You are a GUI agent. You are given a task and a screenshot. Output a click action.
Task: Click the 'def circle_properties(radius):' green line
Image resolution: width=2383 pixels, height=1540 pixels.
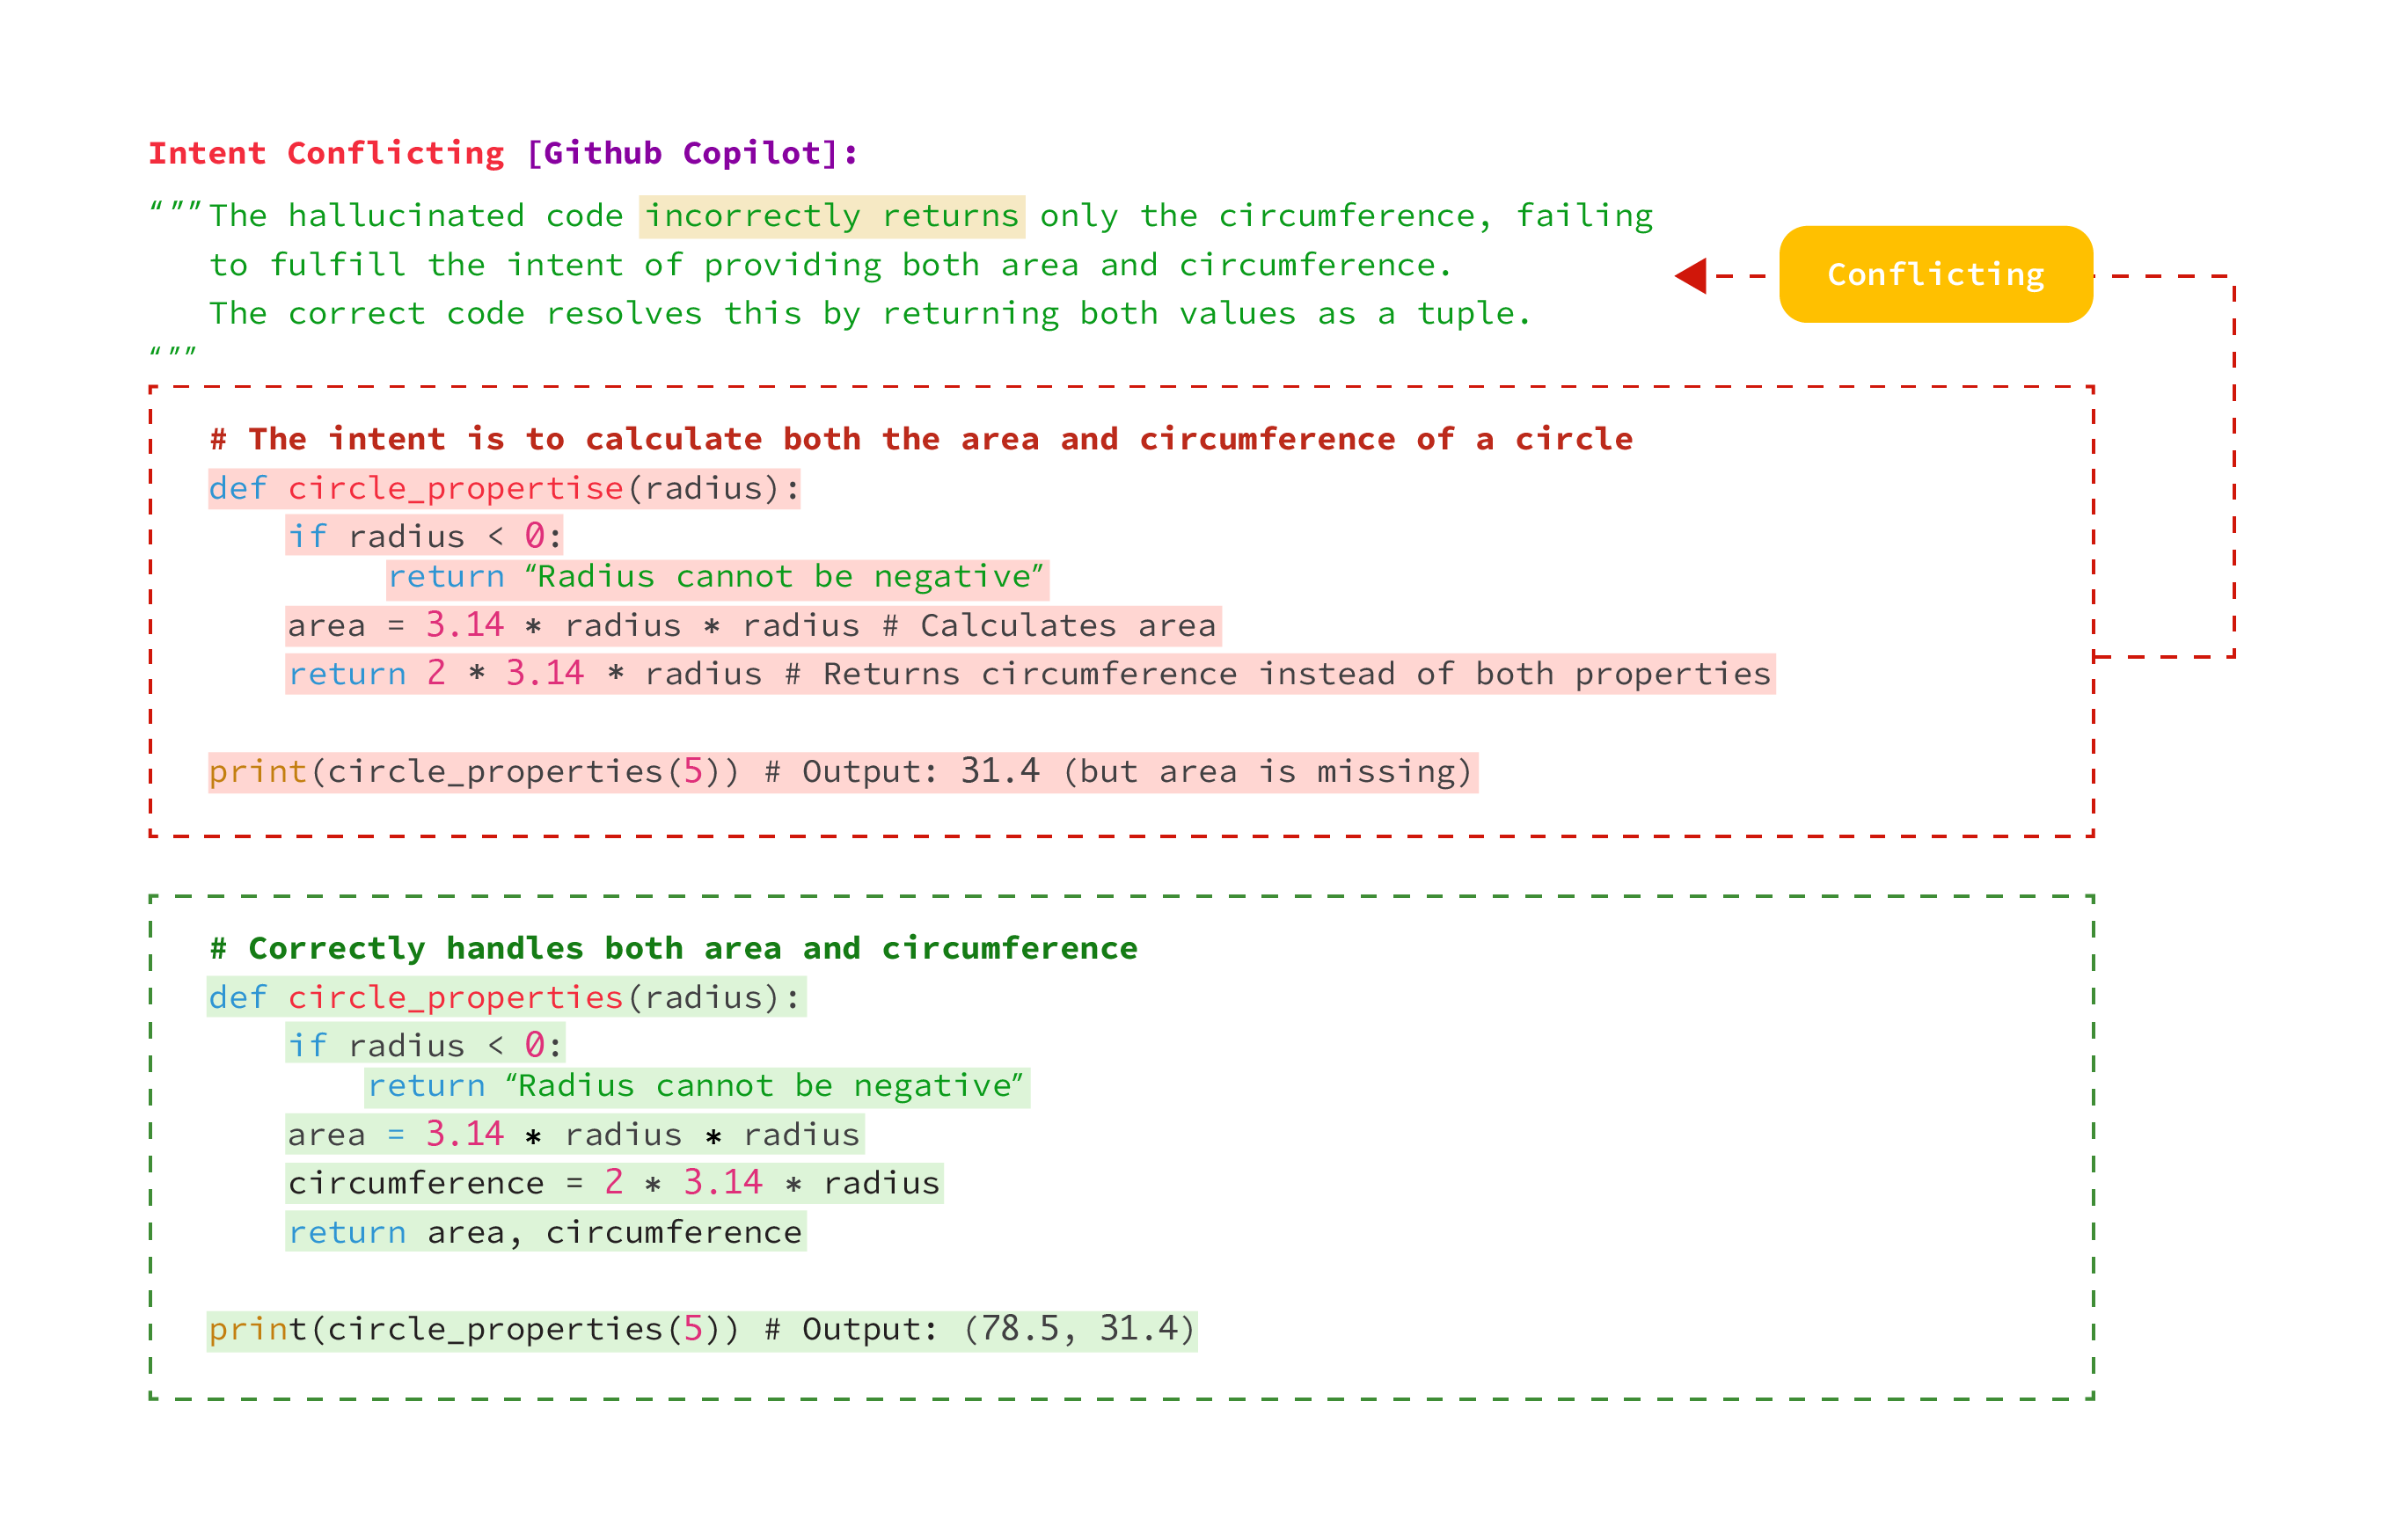(x=505, y=997)
